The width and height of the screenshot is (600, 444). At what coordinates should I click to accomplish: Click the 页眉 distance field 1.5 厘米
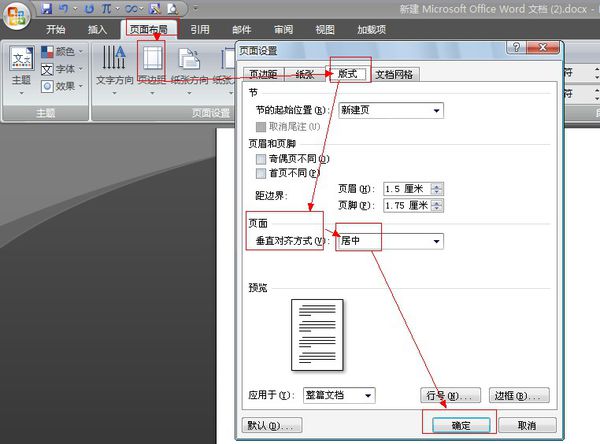click(x=407, y=189)
